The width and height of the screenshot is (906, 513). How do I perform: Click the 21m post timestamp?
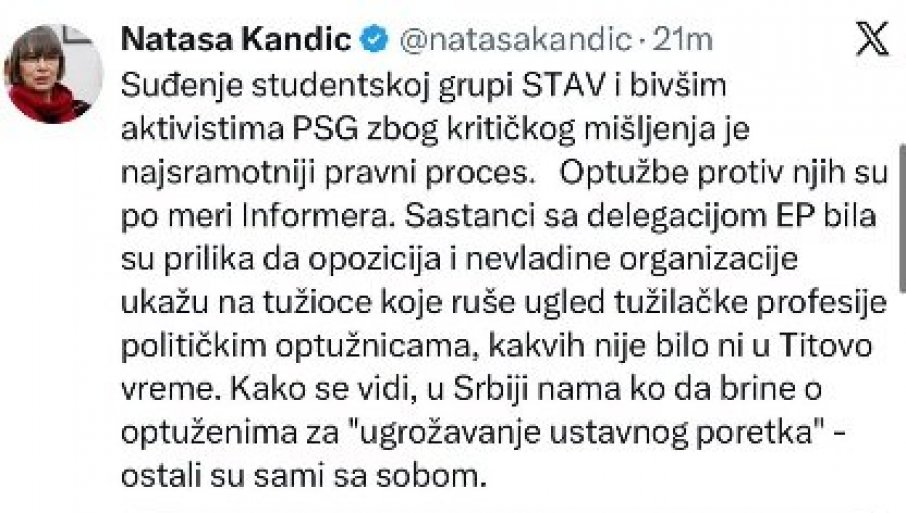pyautogui.click(x=682, y=40)
